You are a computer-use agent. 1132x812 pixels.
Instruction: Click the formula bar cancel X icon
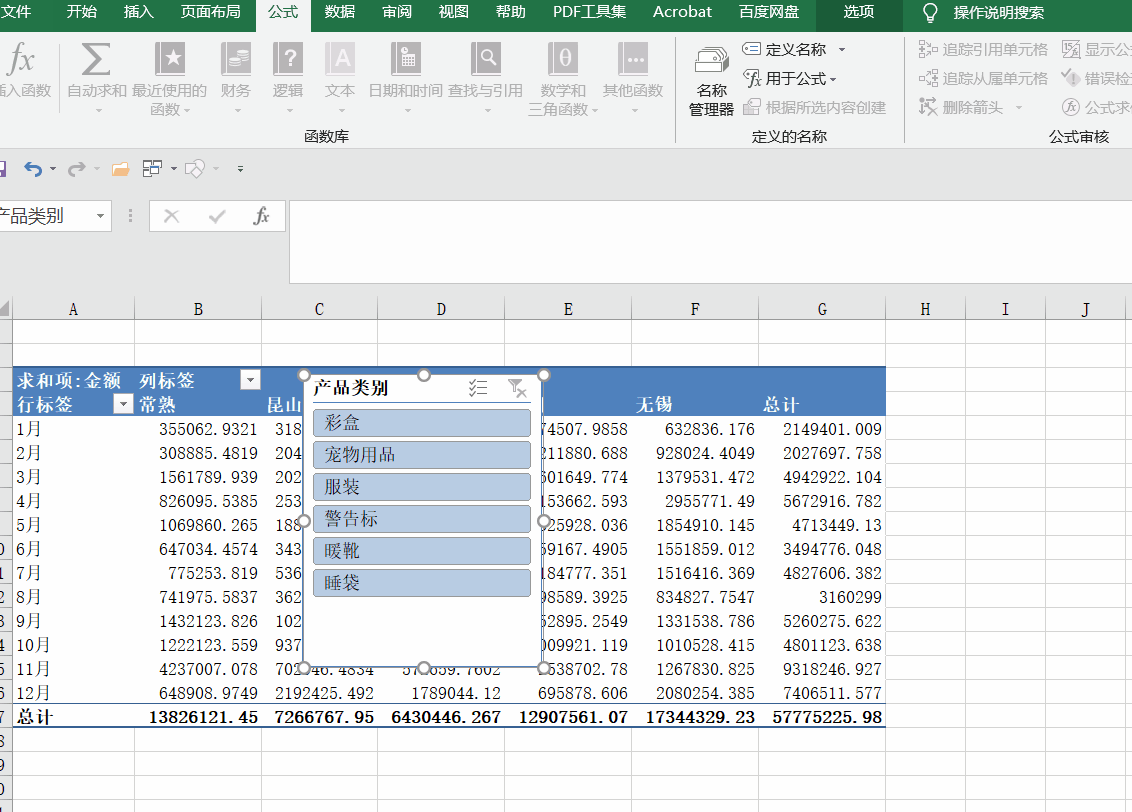pyautogui.click(x=171, y=216)
